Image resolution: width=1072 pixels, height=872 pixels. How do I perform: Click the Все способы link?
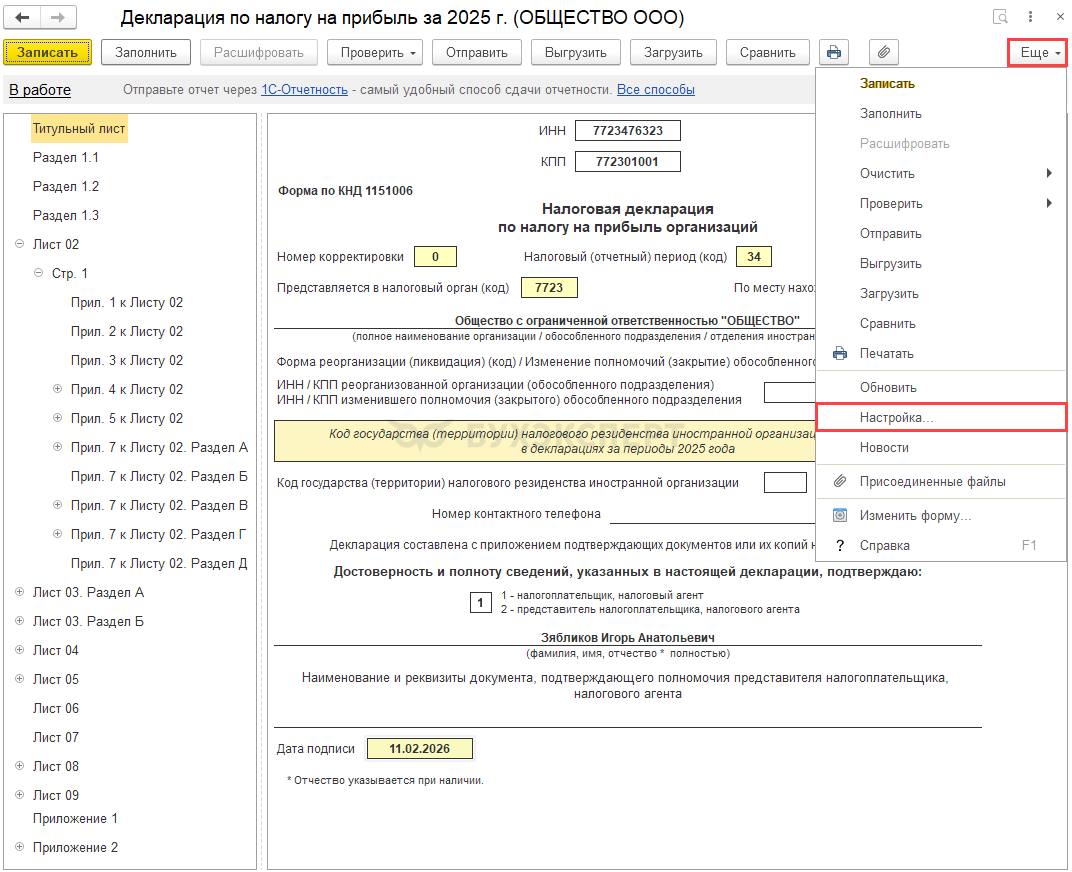point(655,90)
